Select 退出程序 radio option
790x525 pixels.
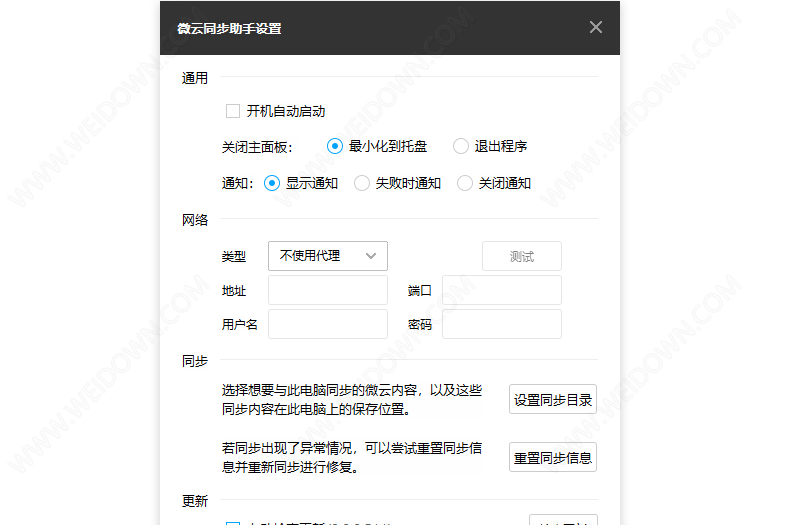(460, 146)
